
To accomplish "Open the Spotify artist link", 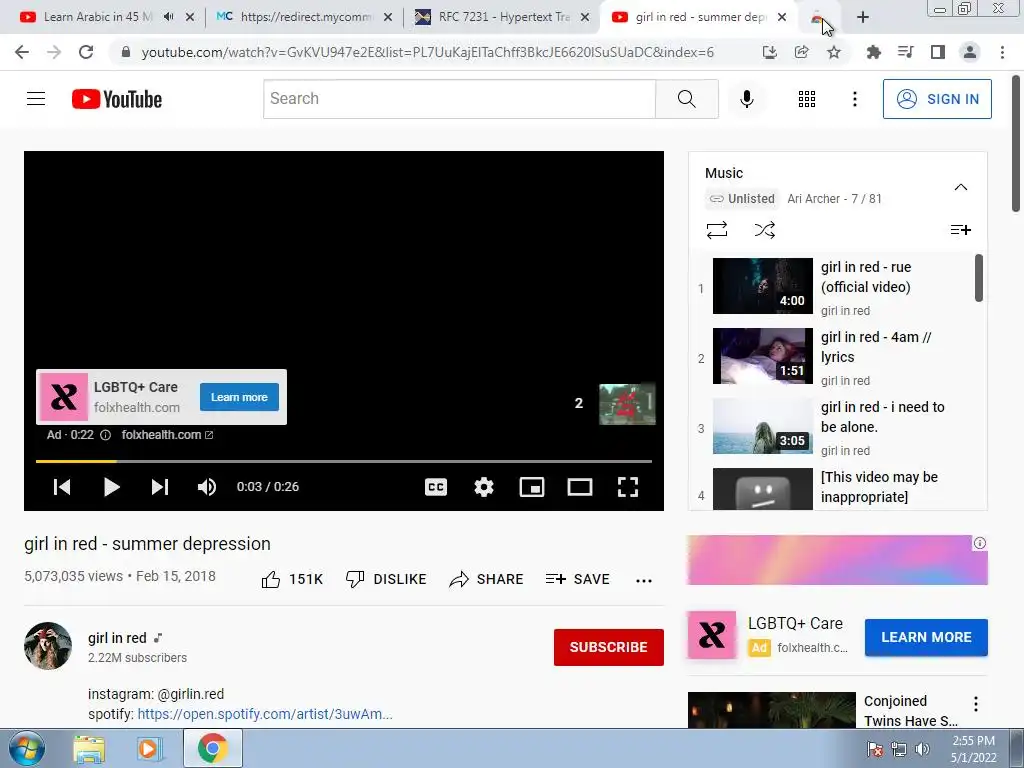I will pyautogui.click(x=264, y=714).
